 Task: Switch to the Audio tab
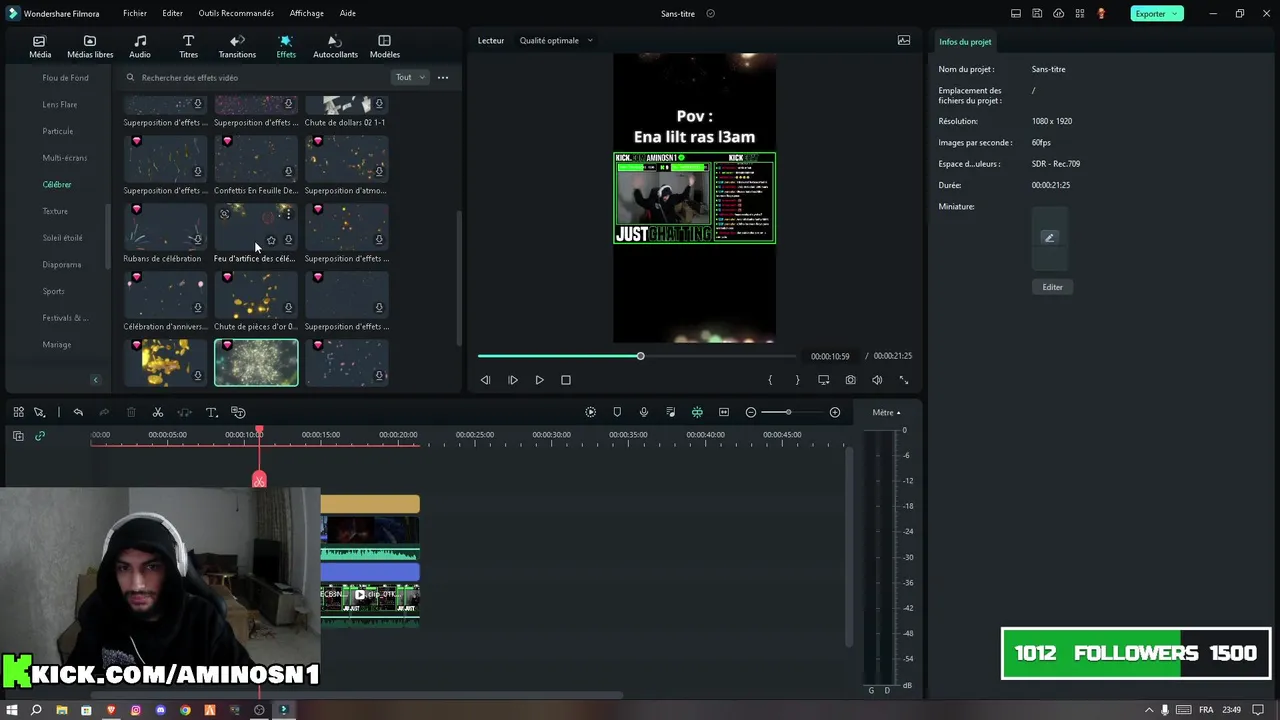(x=140, y=47)
